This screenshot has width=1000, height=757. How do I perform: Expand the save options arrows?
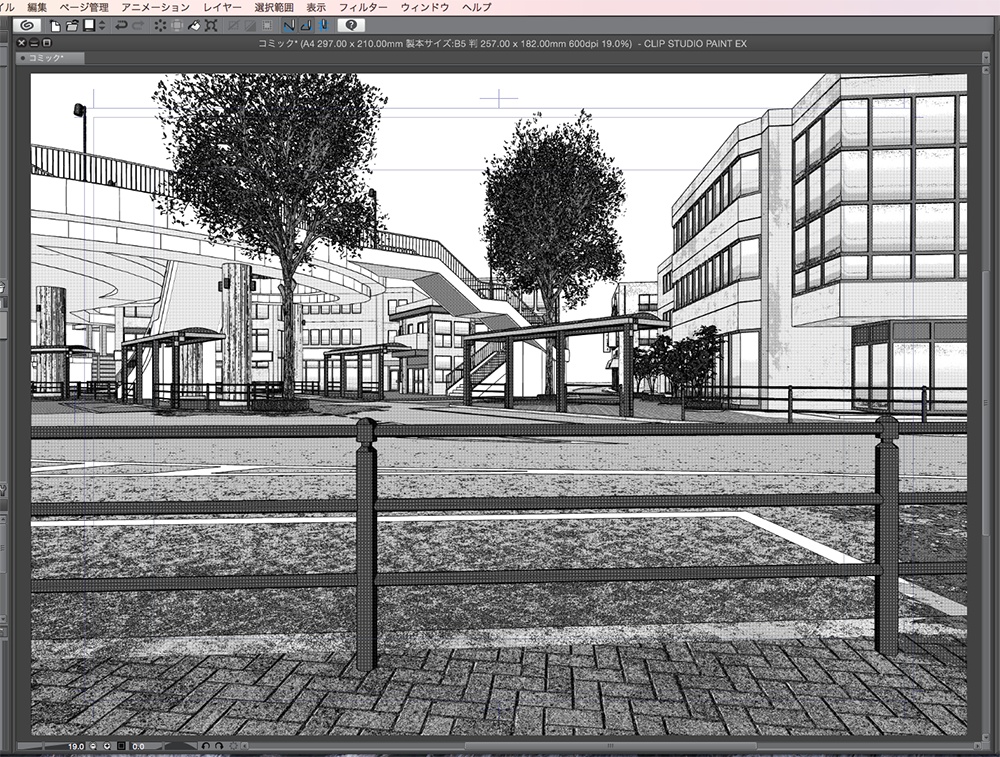point(102,26)
